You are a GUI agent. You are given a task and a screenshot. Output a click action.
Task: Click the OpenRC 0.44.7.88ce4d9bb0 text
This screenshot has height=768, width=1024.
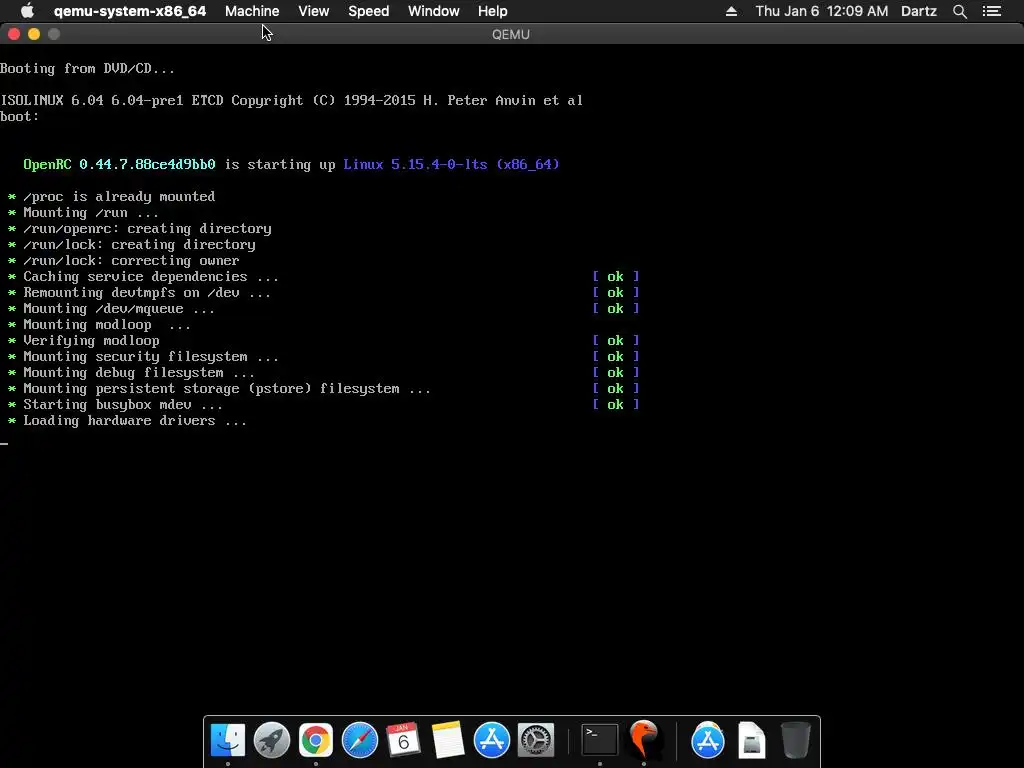click(119, 165)
